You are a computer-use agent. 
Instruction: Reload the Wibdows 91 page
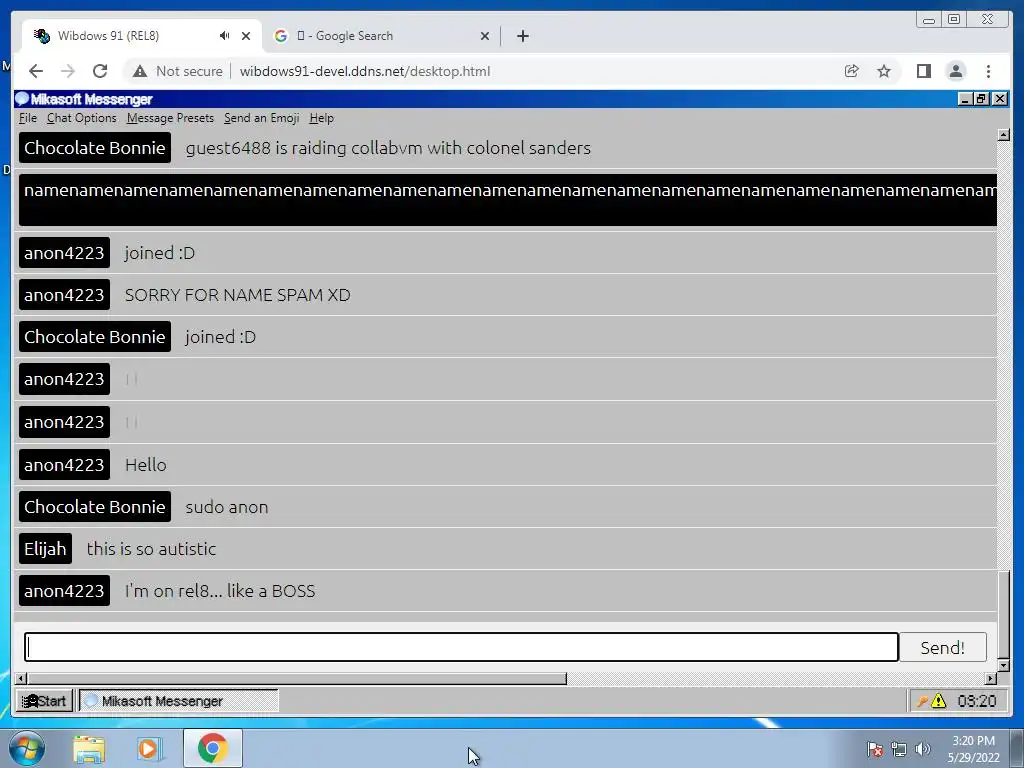100,71
